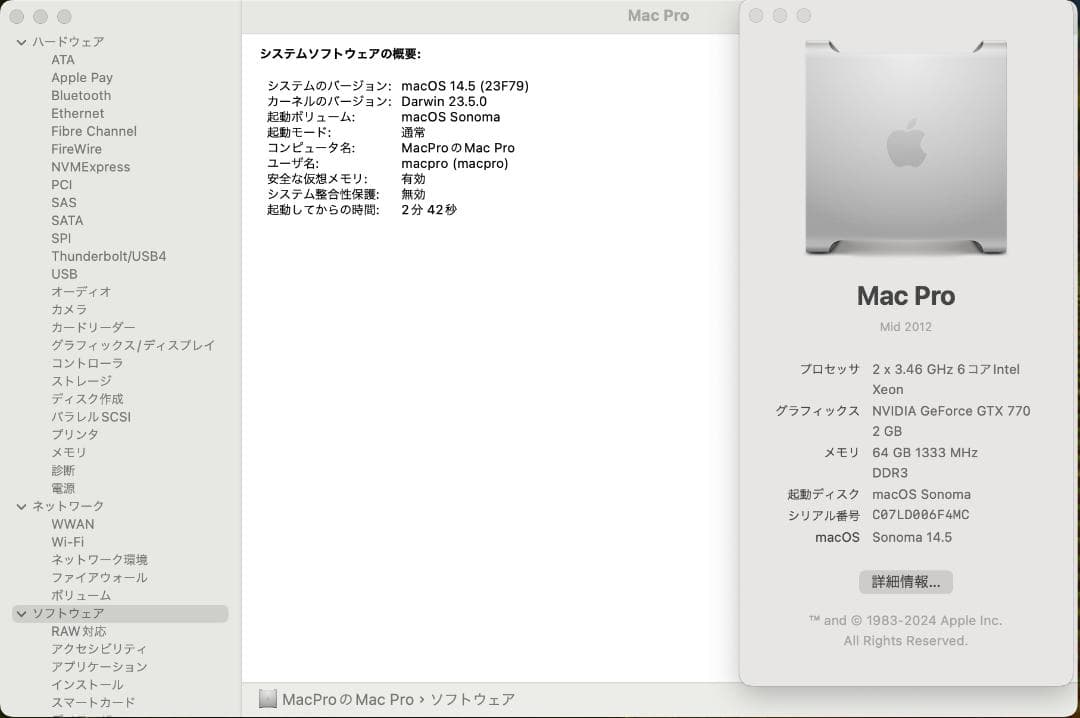This screenshot has height=718, width=1080.
Task: Open NVMExpress details
Action: 90,167
